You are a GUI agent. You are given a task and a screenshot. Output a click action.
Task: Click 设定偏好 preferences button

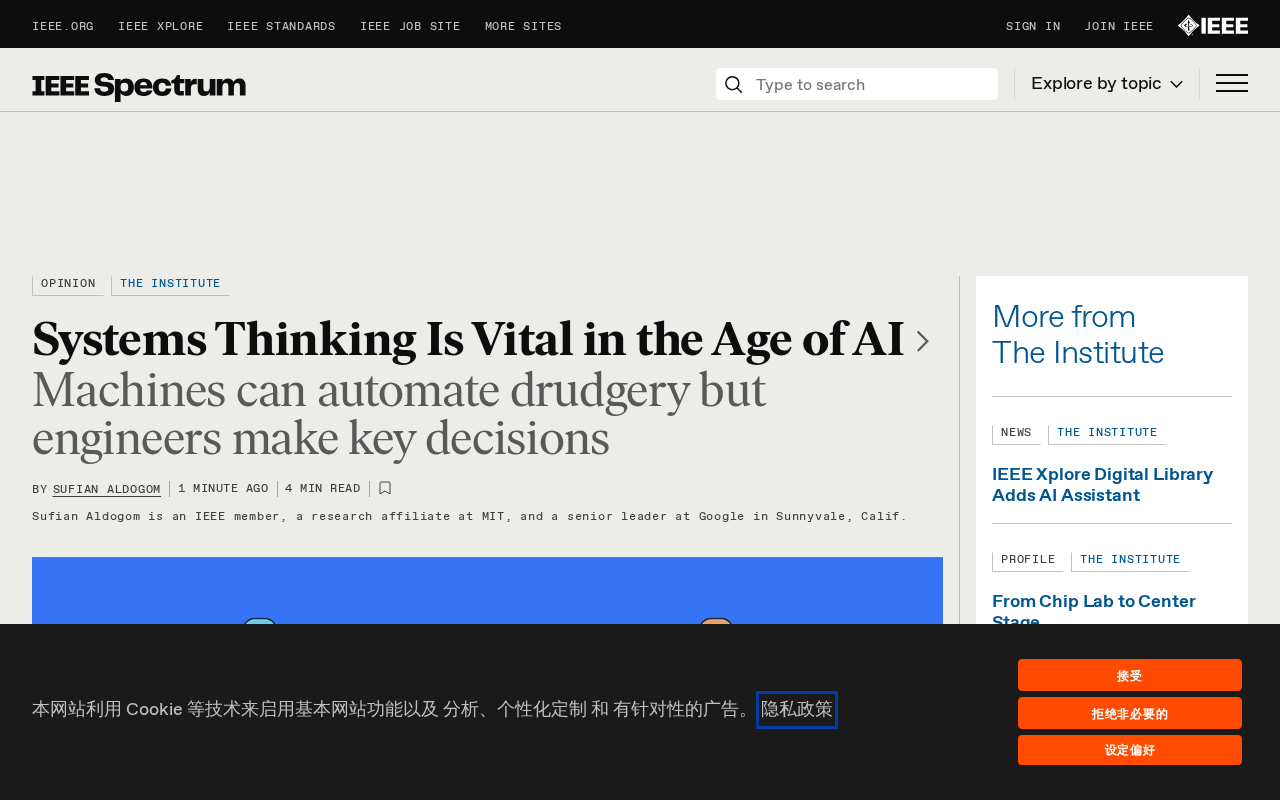point(1130,750)
